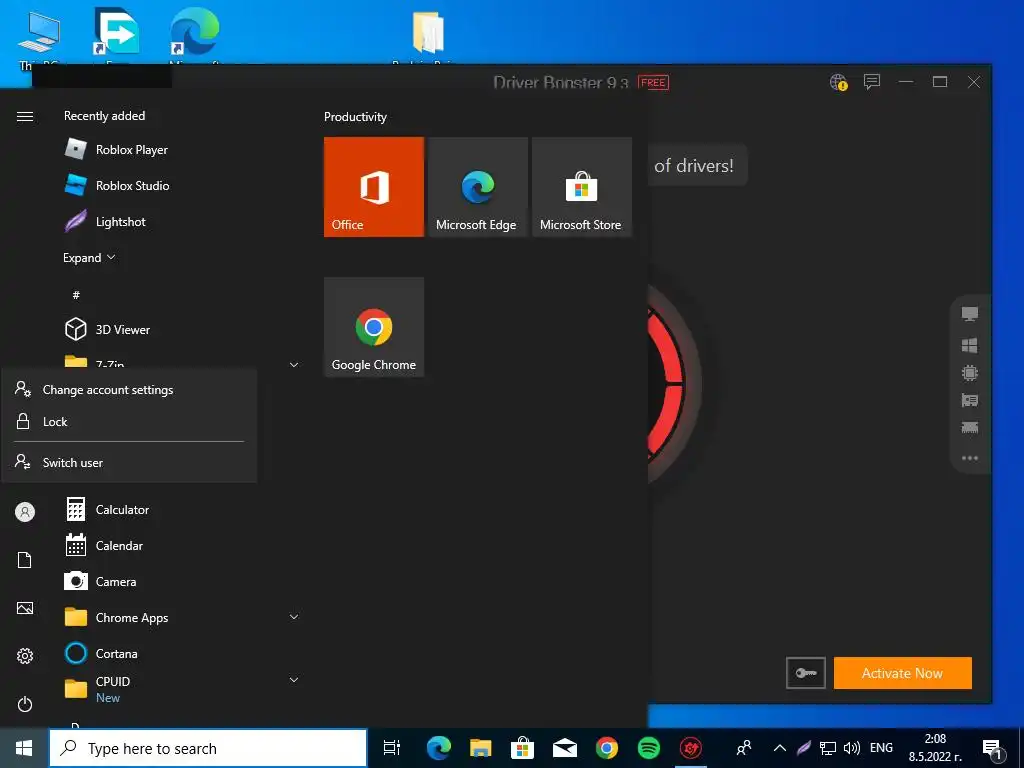Open File Explorer from the taskbar

(481, 748)
